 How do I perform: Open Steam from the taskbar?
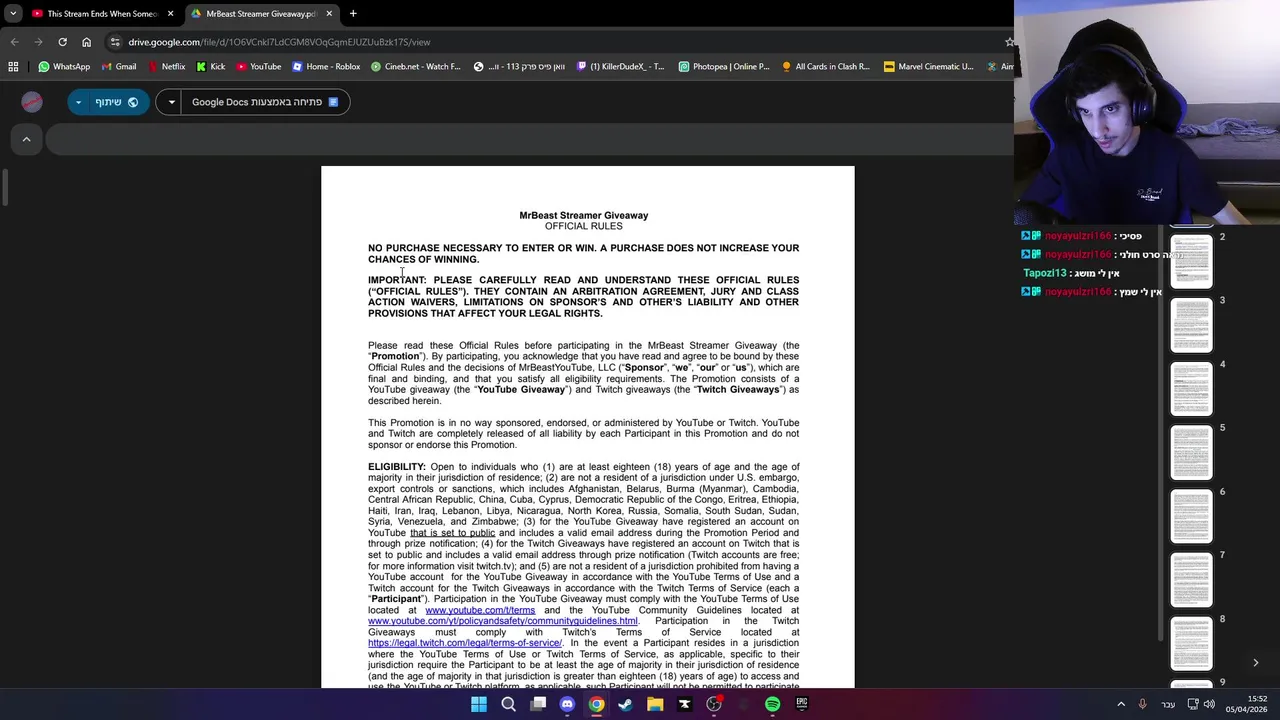pos(626,704)
